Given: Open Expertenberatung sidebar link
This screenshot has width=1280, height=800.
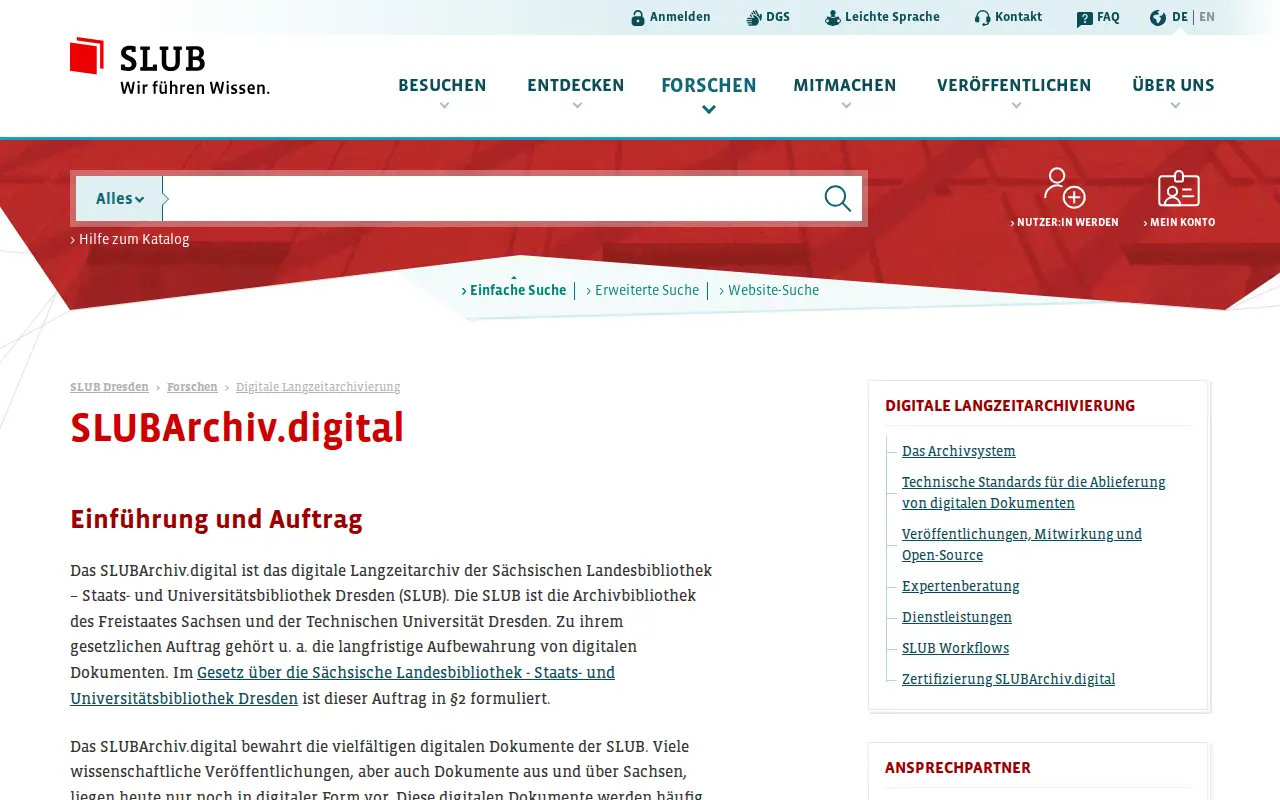Looking at the screenshot, I should point(961,586).
